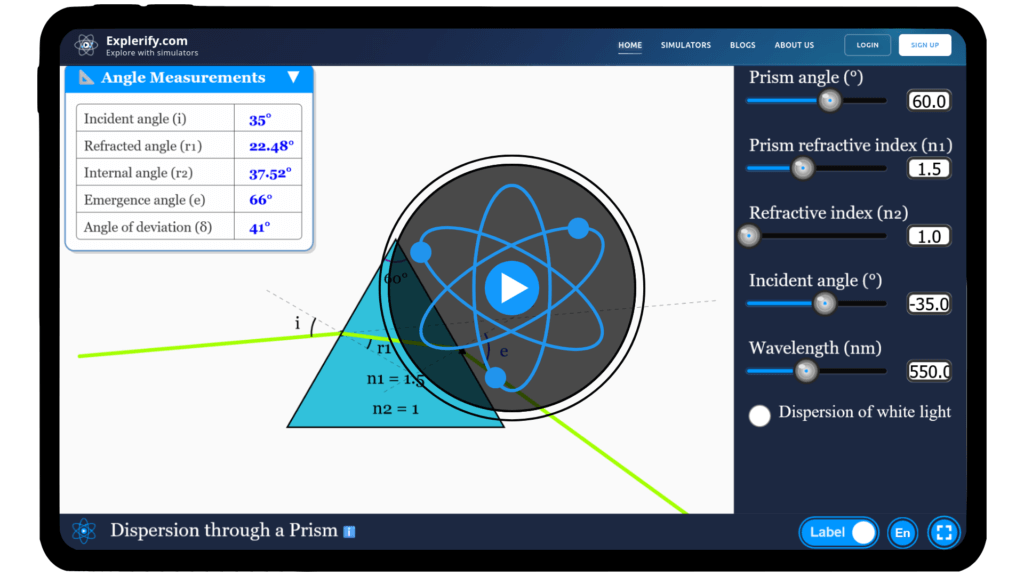Click the underline indicator under HOME
This screenshot has height=576, width=1024.
pyautogui.click(x=630, y=53)
